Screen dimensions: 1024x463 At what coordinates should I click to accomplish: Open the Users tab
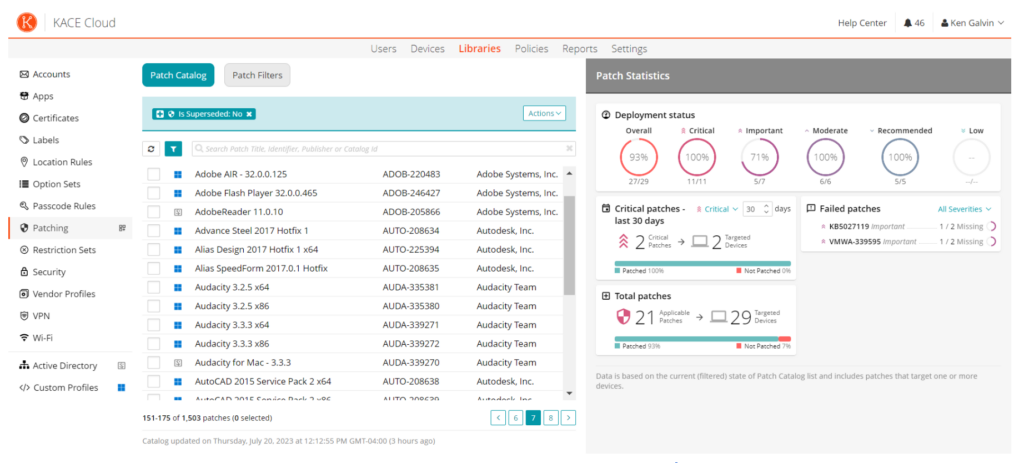click(x=383, y=49)
